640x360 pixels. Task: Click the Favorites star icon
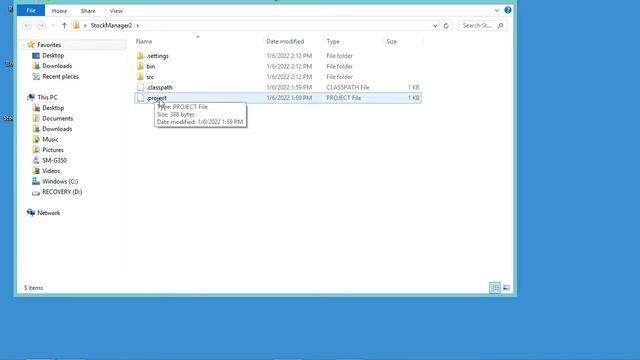pyautogui.click(x=31, y=44)
